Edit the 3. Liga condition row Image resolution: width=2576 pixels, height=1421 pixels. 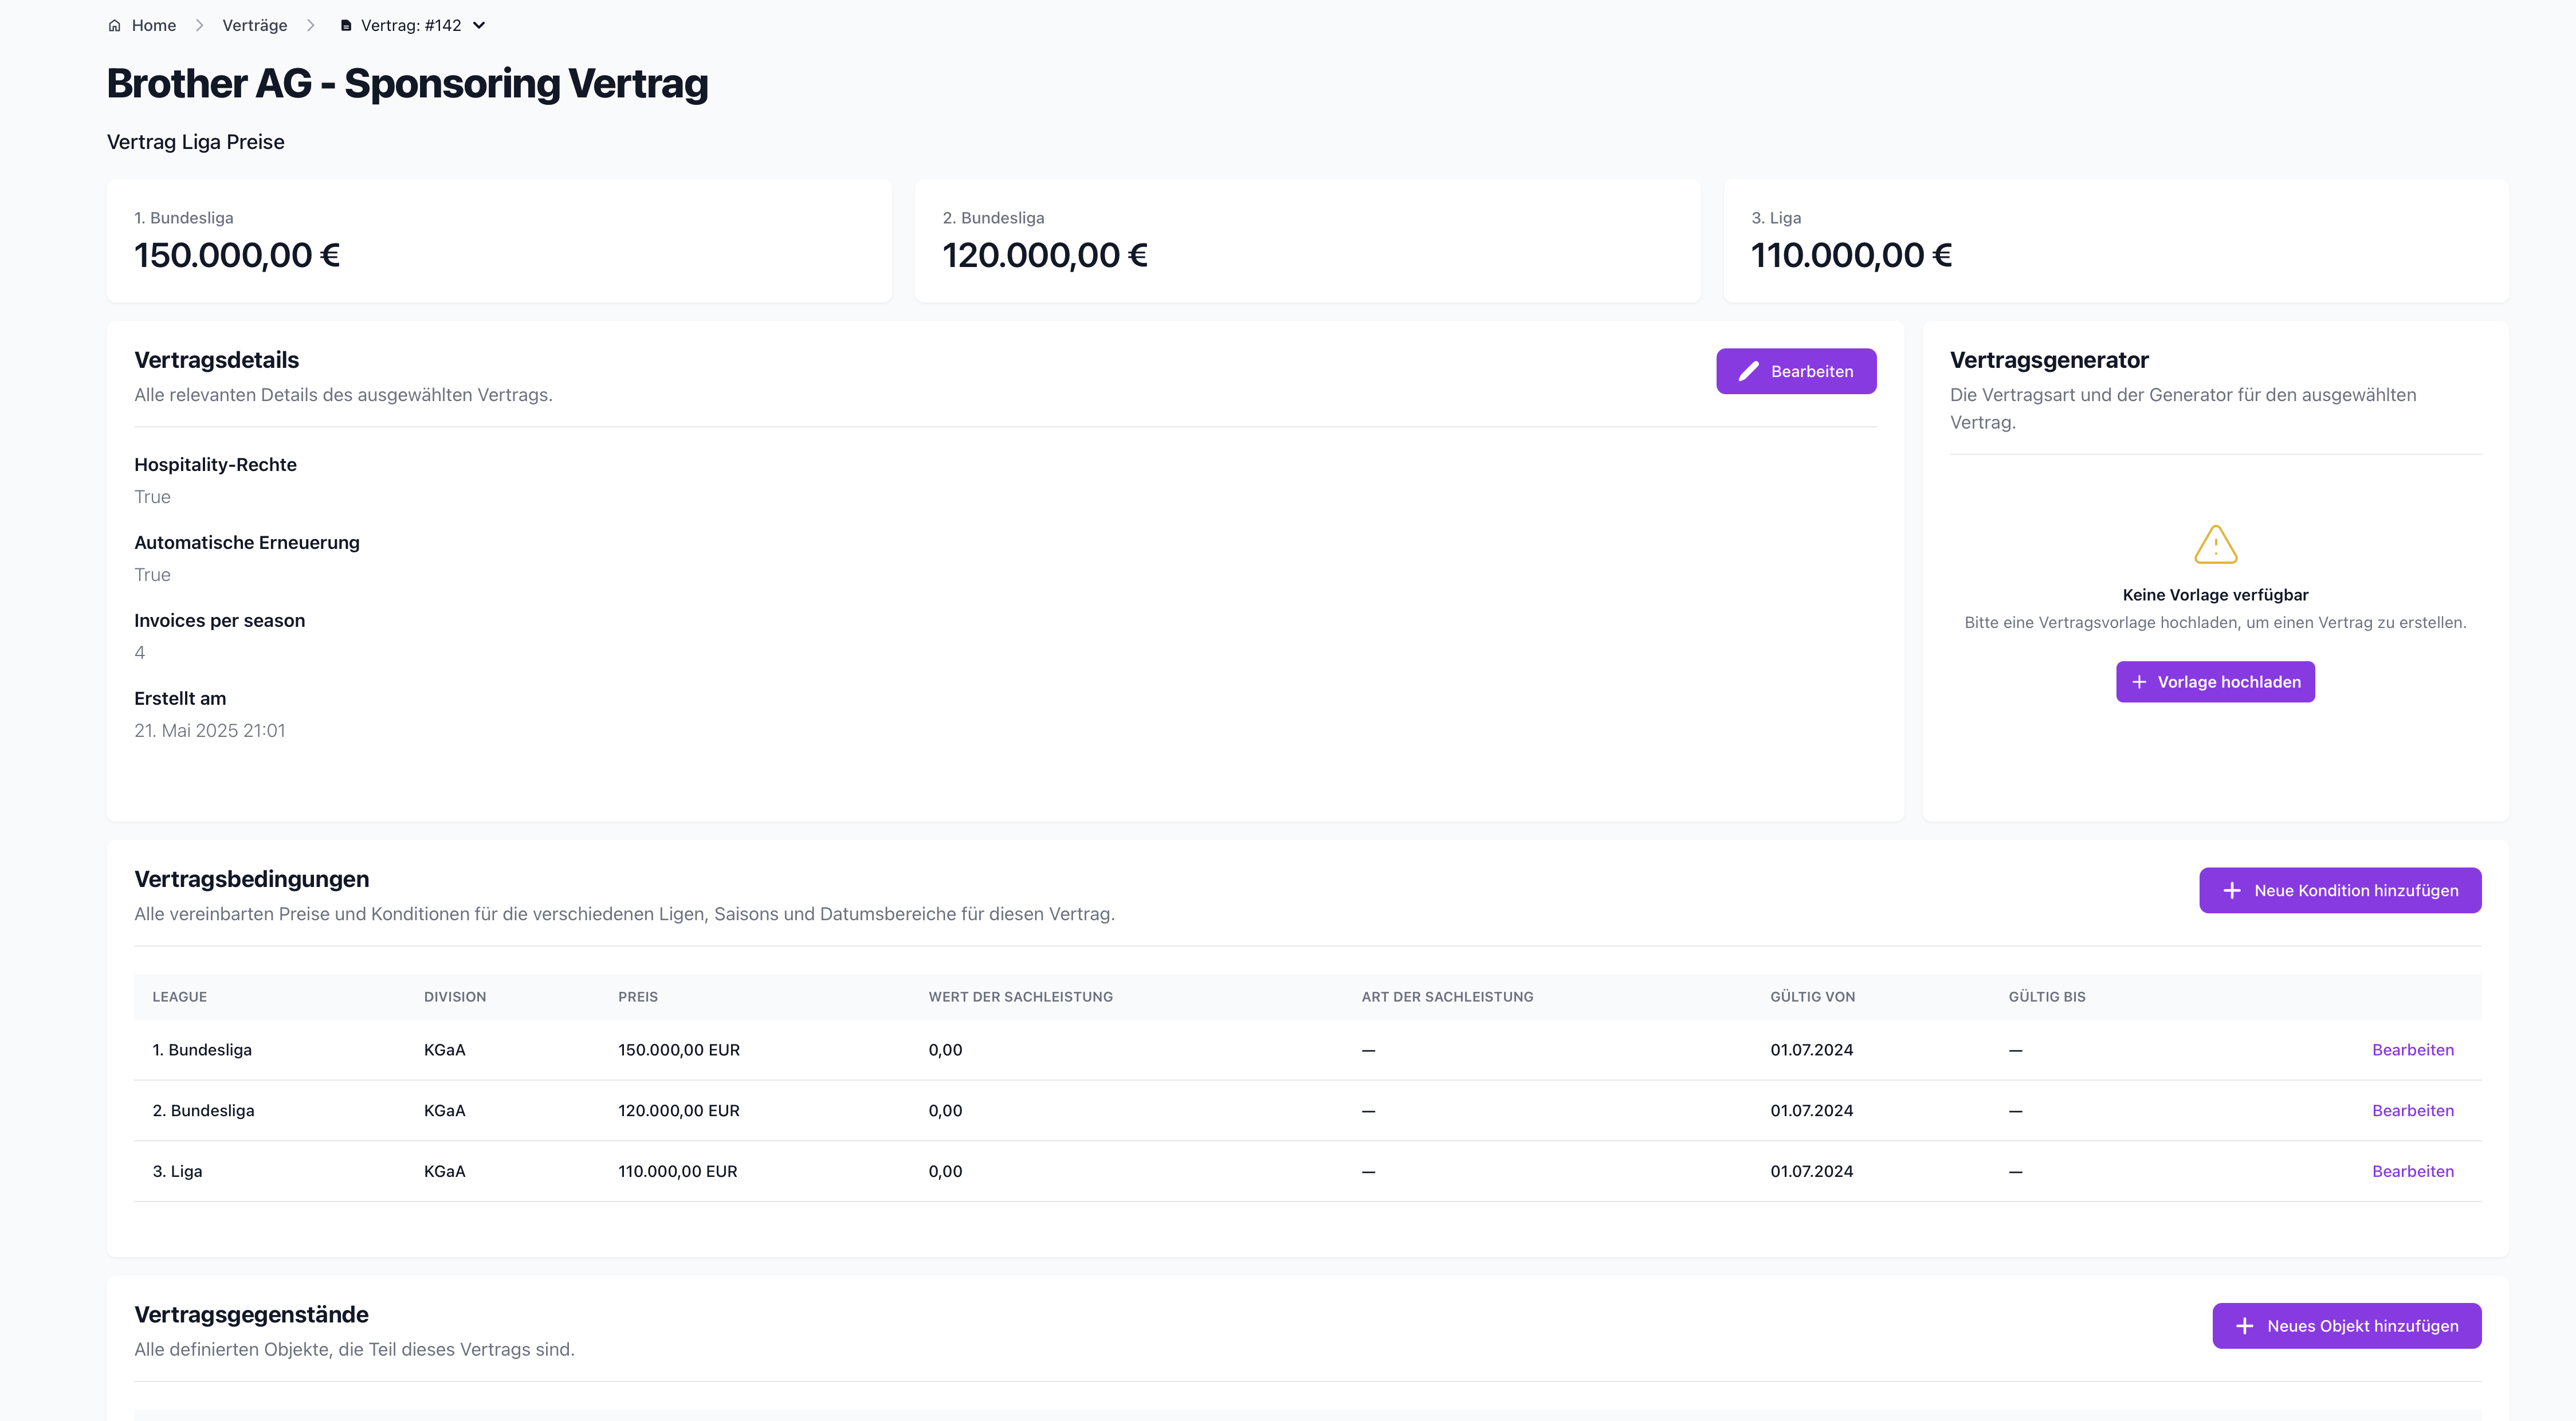click(2412, 1171)
